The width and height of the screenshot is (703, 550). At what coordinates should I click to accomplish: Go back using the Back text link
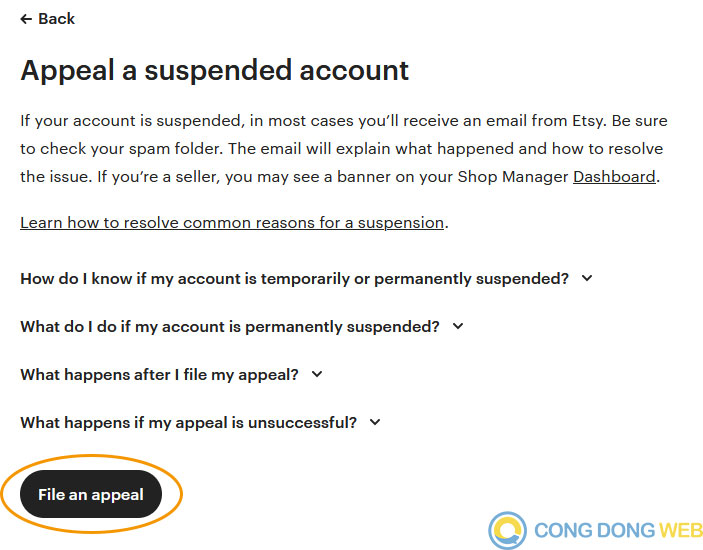coord(56,19)
